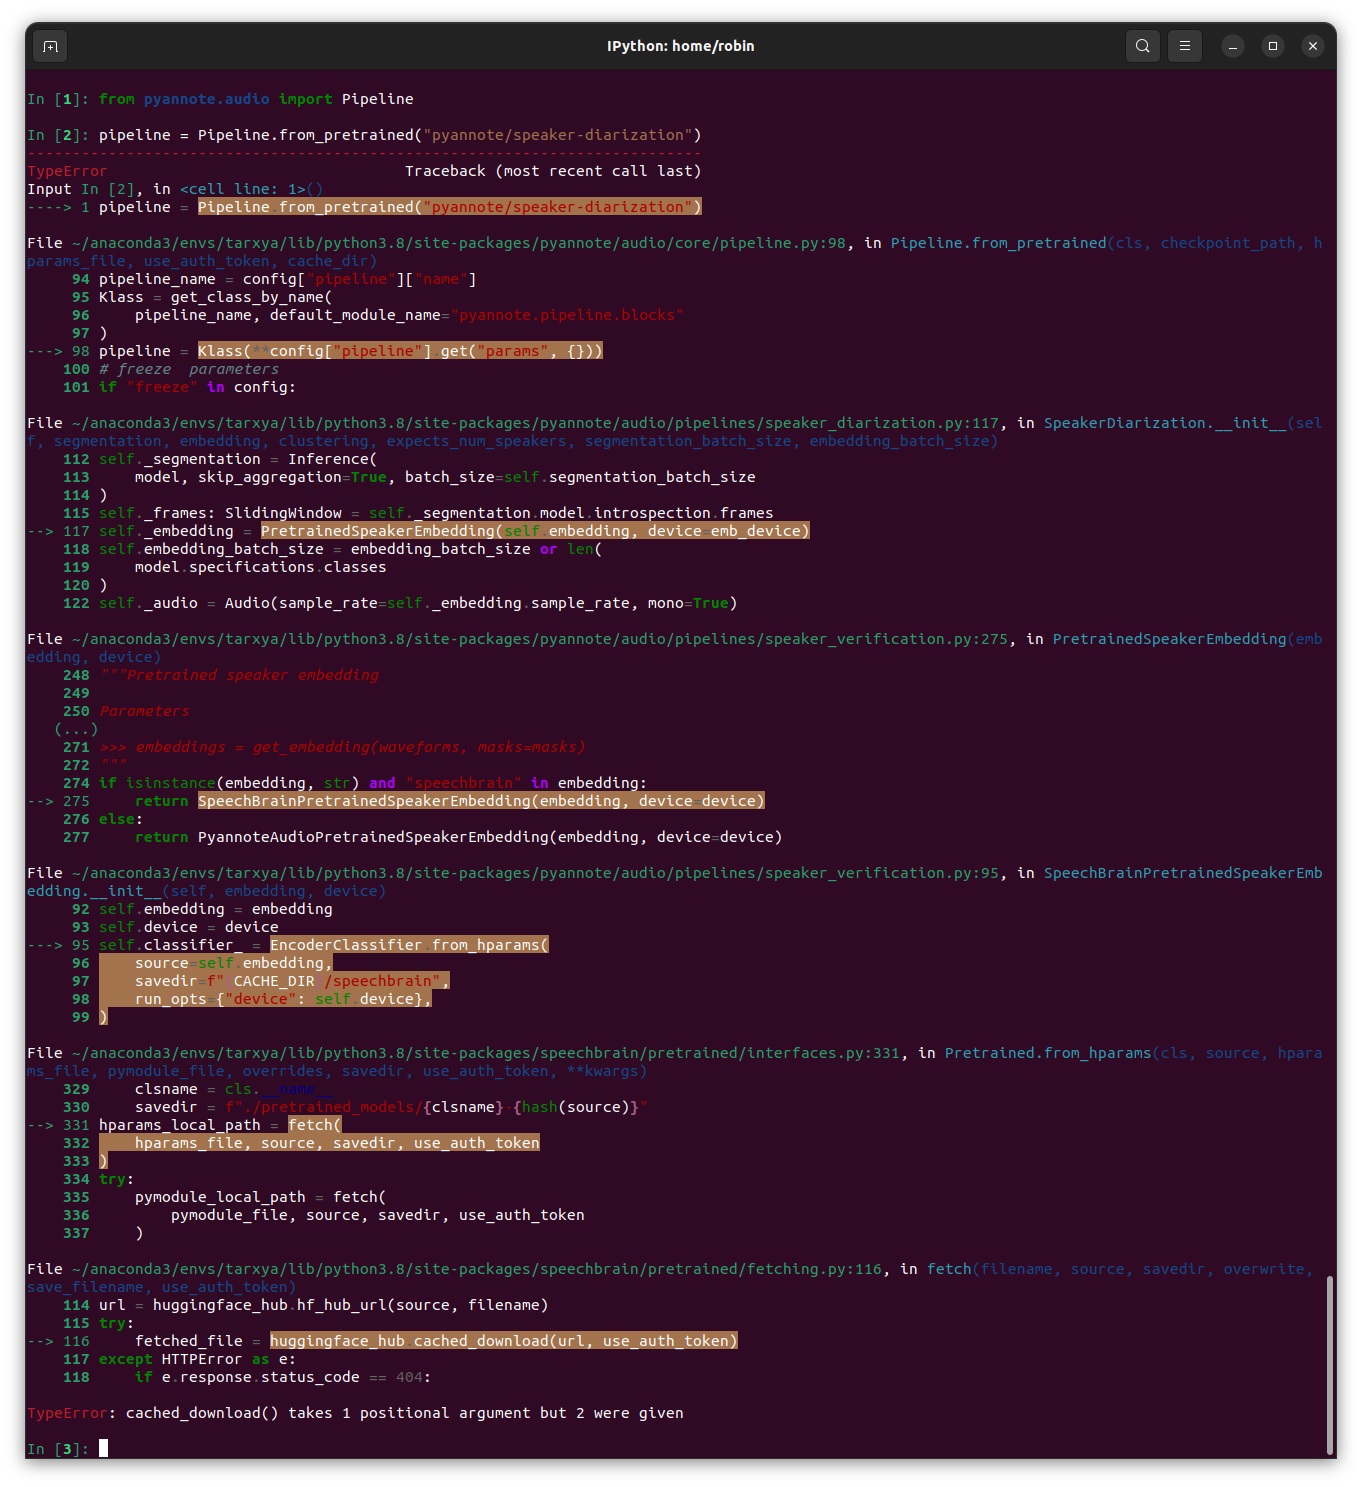
Task: Open the hamburger menu
Action: pos(1184,46)
